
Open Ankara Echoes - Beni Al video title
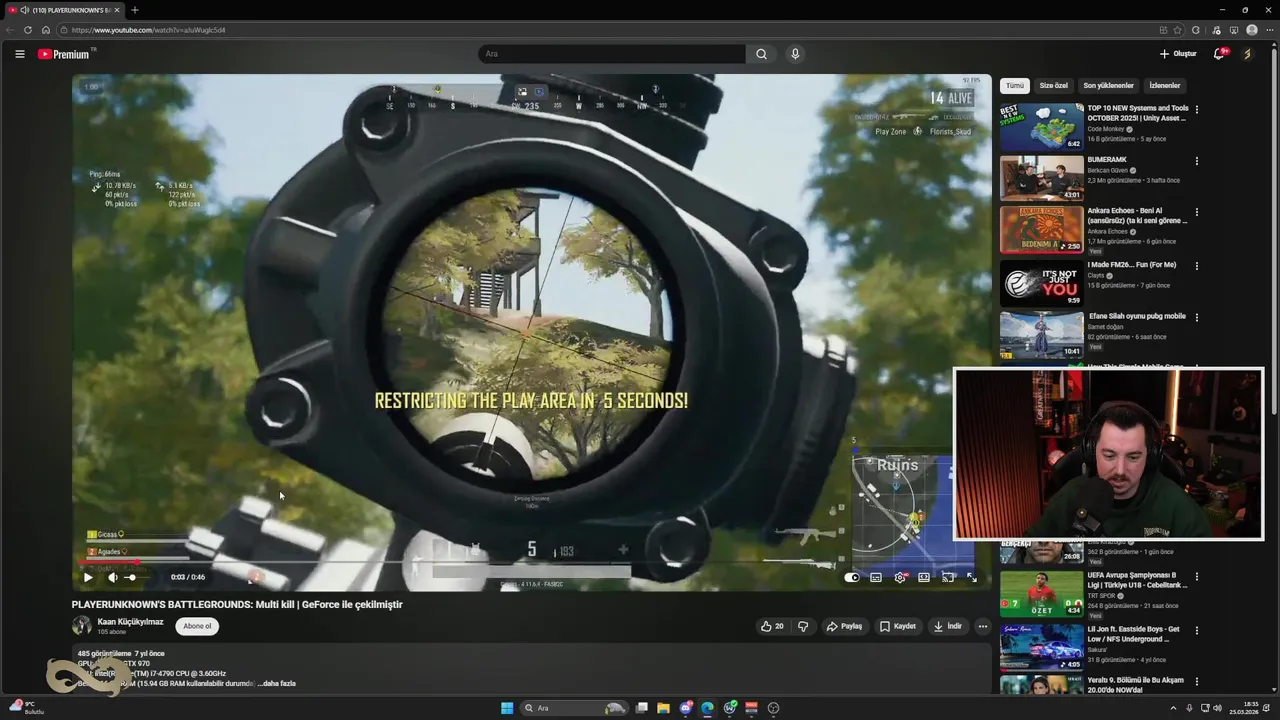[1138, 215]
